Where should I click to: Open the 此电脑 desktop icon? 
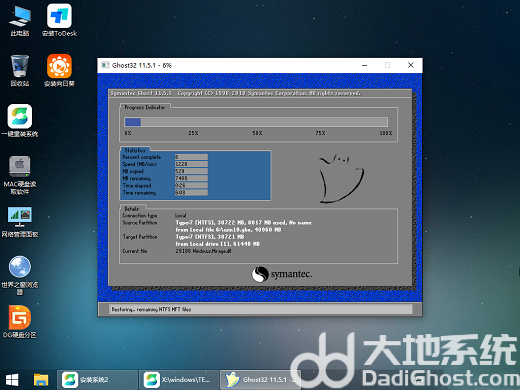pyautogui.click(x=20, y=20)
